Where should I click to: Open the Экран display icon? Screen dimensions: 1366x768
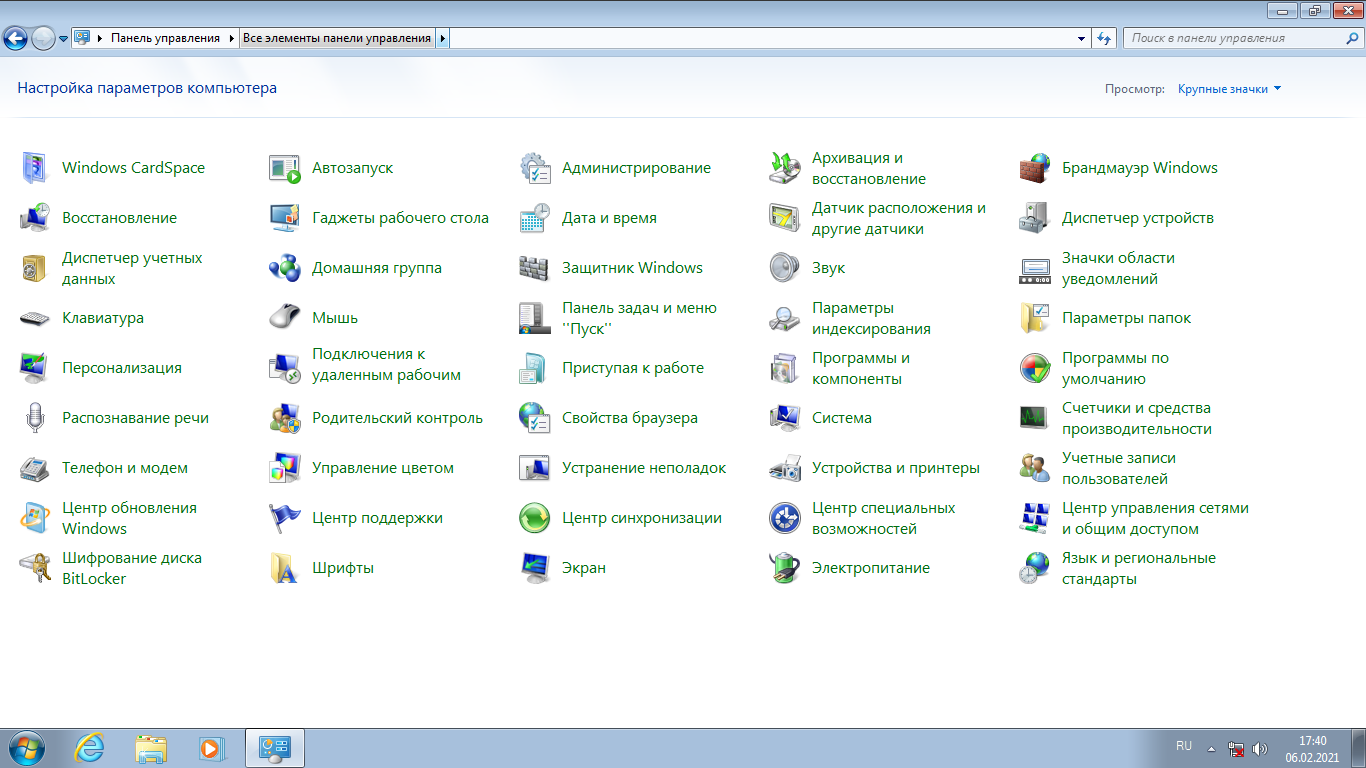click(535, 568)
